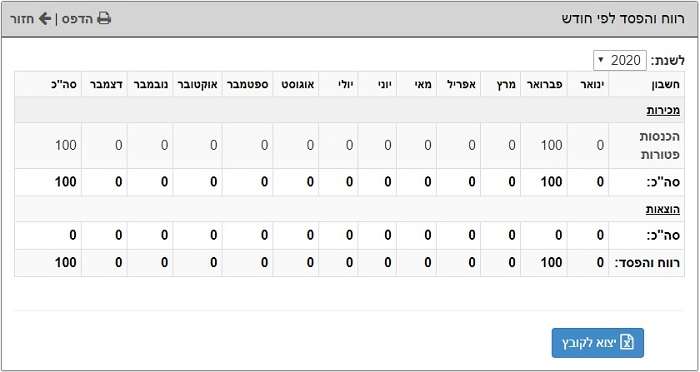The width and height of the screenshot is (700, 372).
Task: Click the אוגוסט column header
Action: pos(297,84)
